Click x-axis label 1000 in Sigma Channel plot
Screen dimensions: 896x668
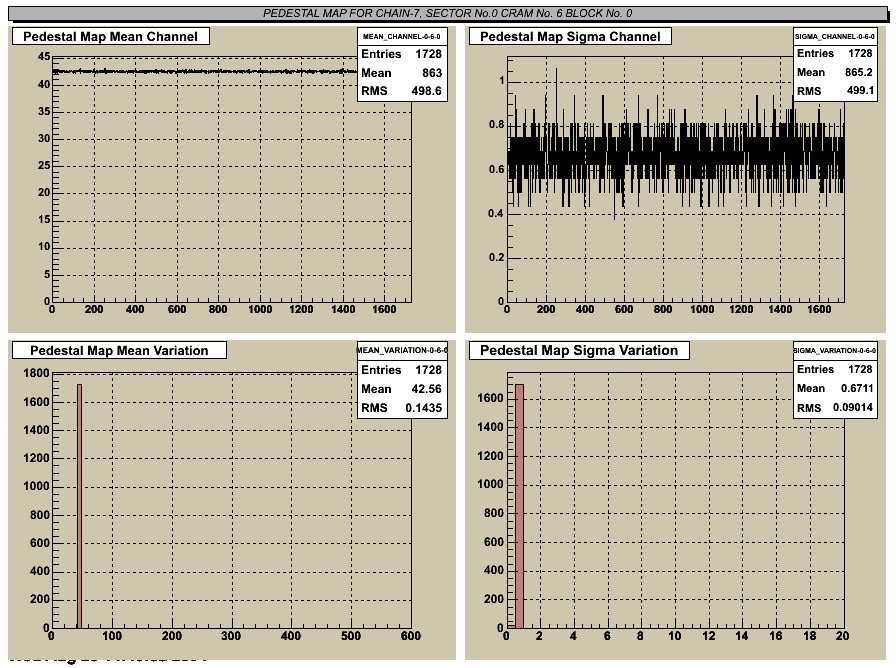click(702, 309)
